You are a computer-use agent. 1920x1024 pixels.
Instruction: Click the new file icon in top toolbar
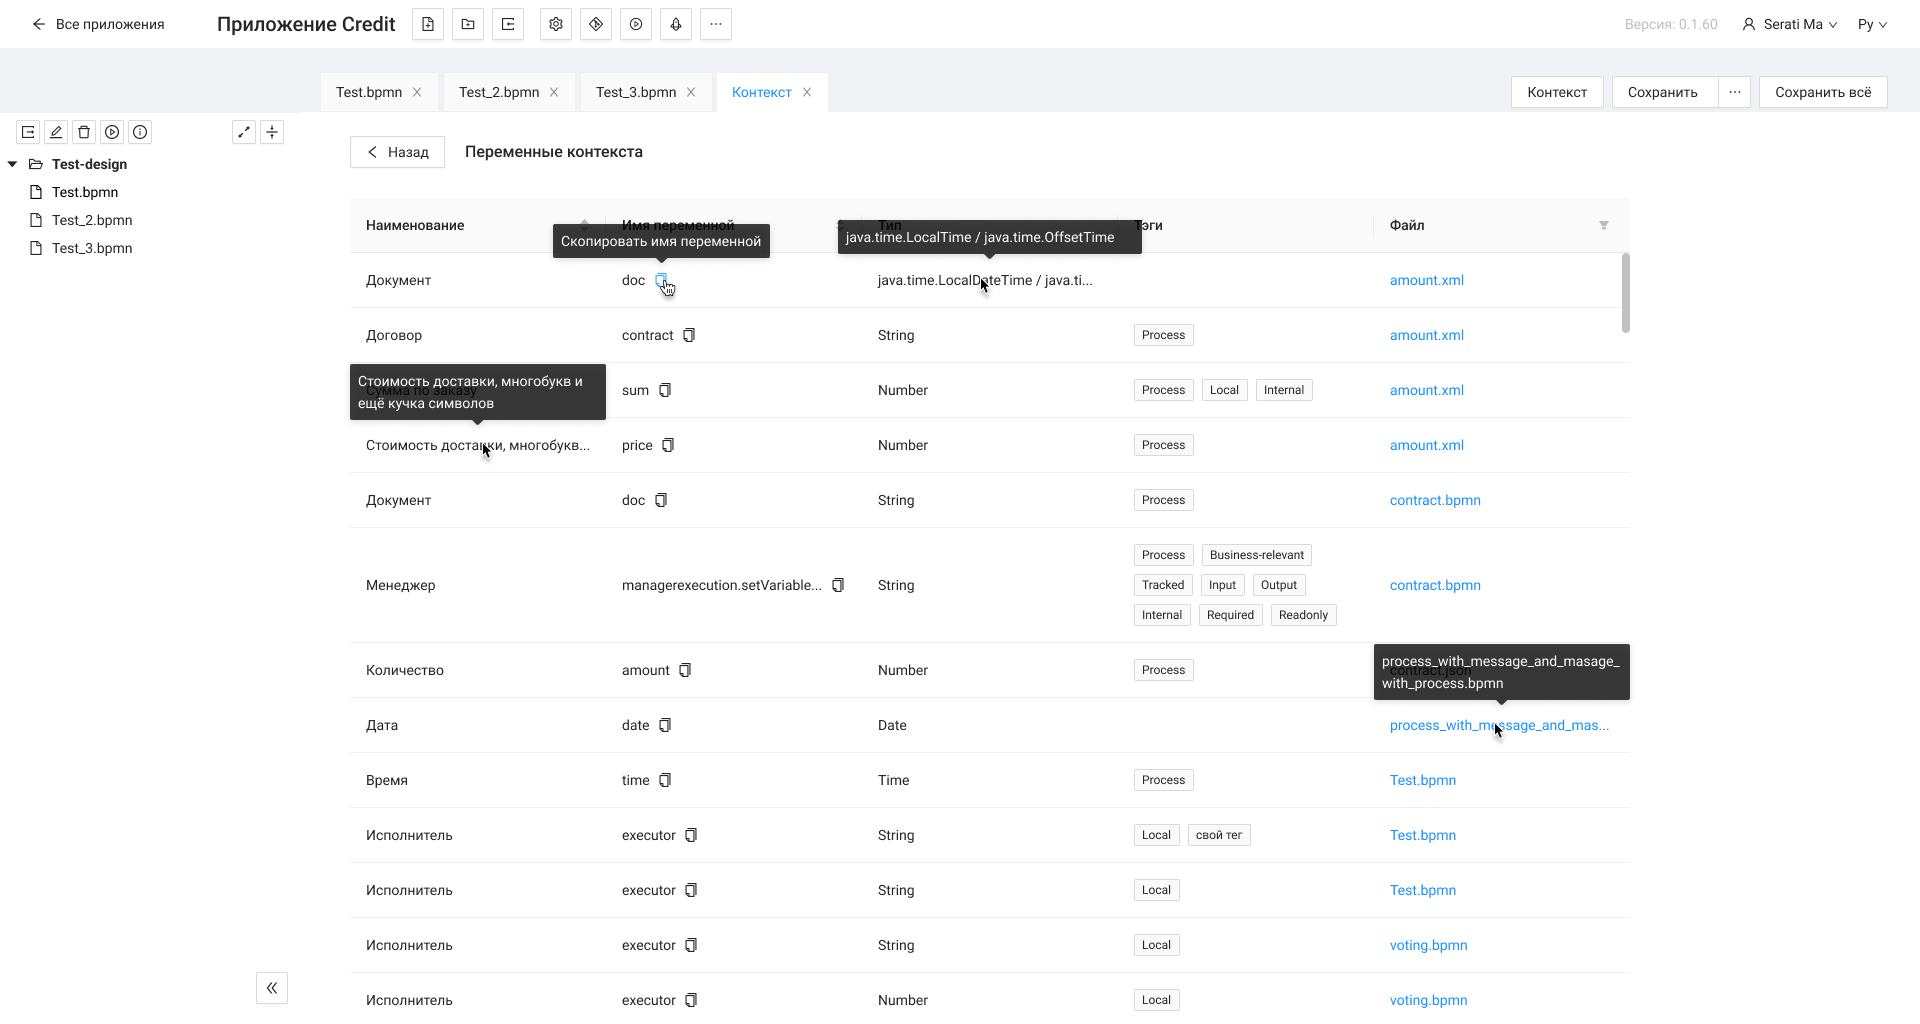click(x=428, y=24)
